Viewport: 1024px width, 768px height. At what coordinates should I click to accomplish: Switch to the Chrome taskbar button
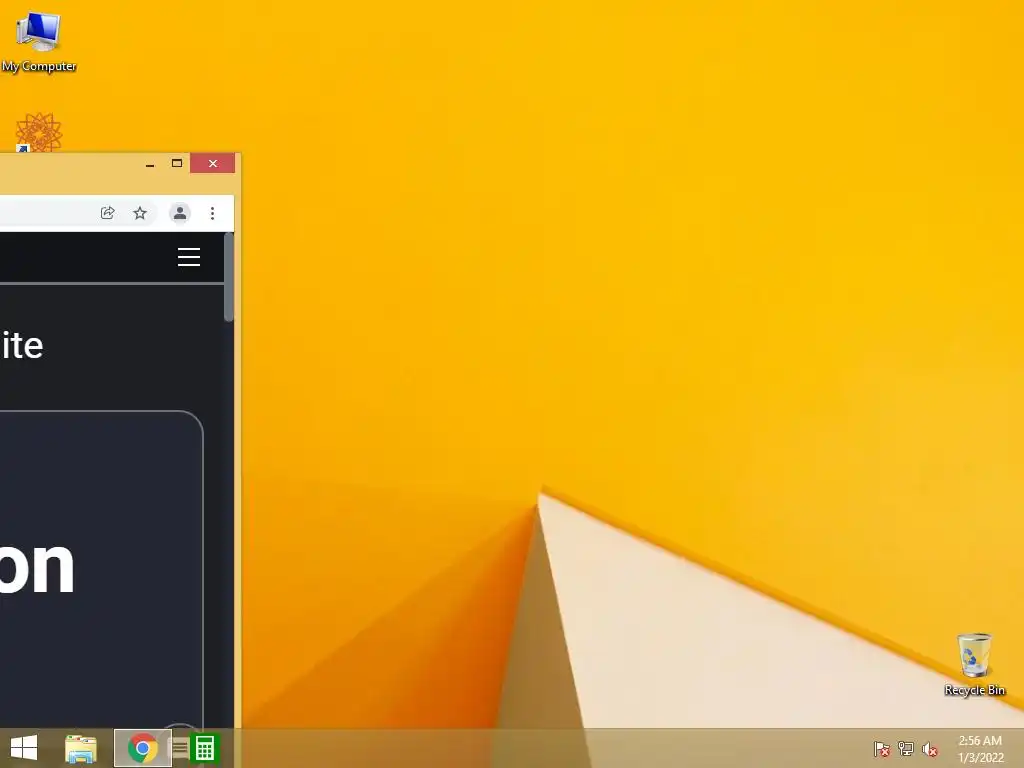tap(143, 748)
